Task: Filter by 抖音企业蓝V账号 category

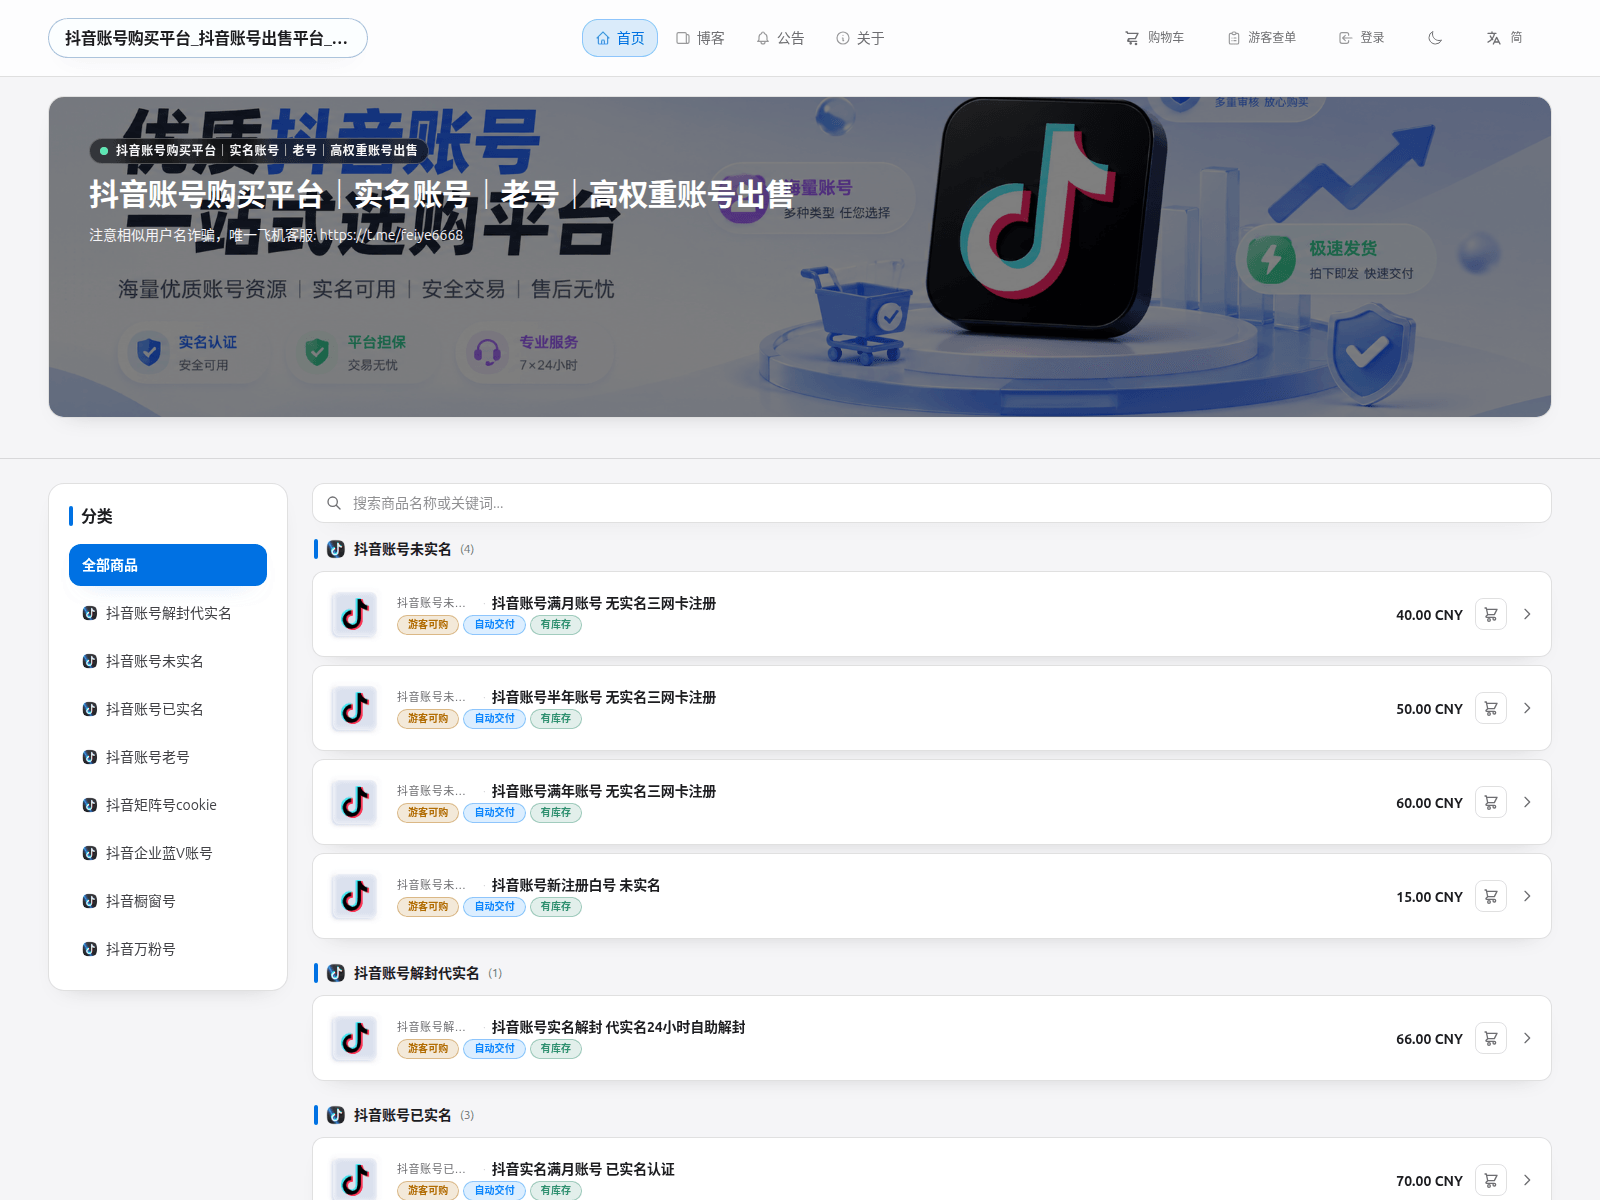Action: point(168,853)
